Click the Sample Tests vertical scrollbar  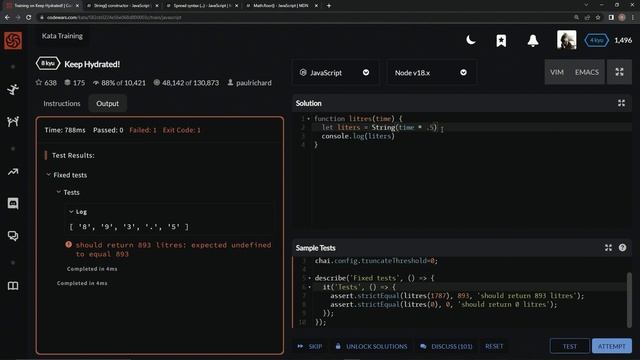(x=629, y=300)
